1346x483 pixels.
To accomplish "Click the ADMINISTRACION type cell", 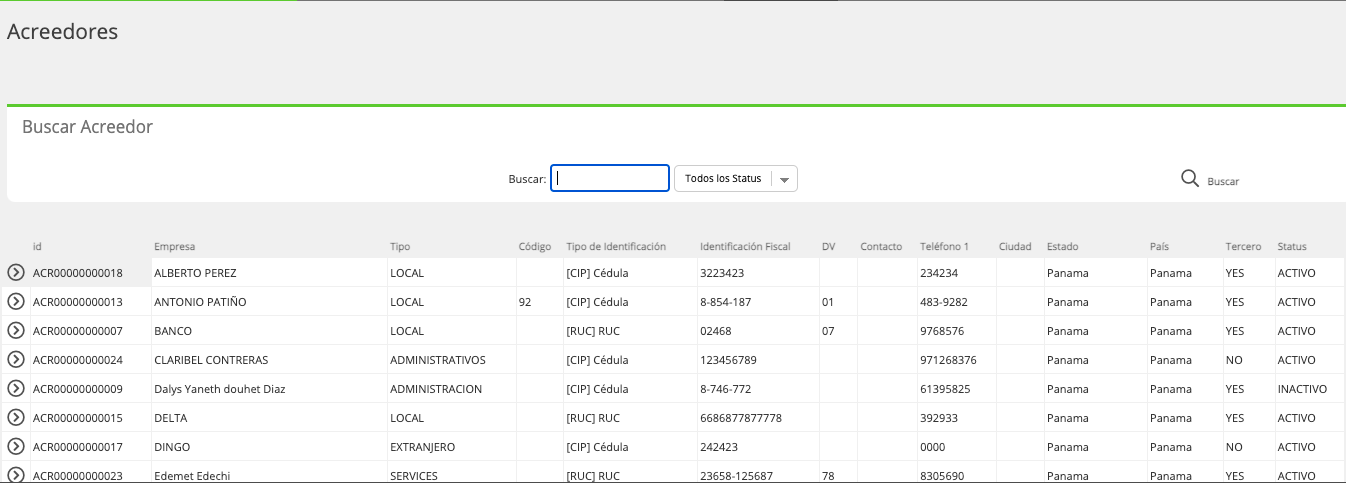I will click(x=452, y=388).
